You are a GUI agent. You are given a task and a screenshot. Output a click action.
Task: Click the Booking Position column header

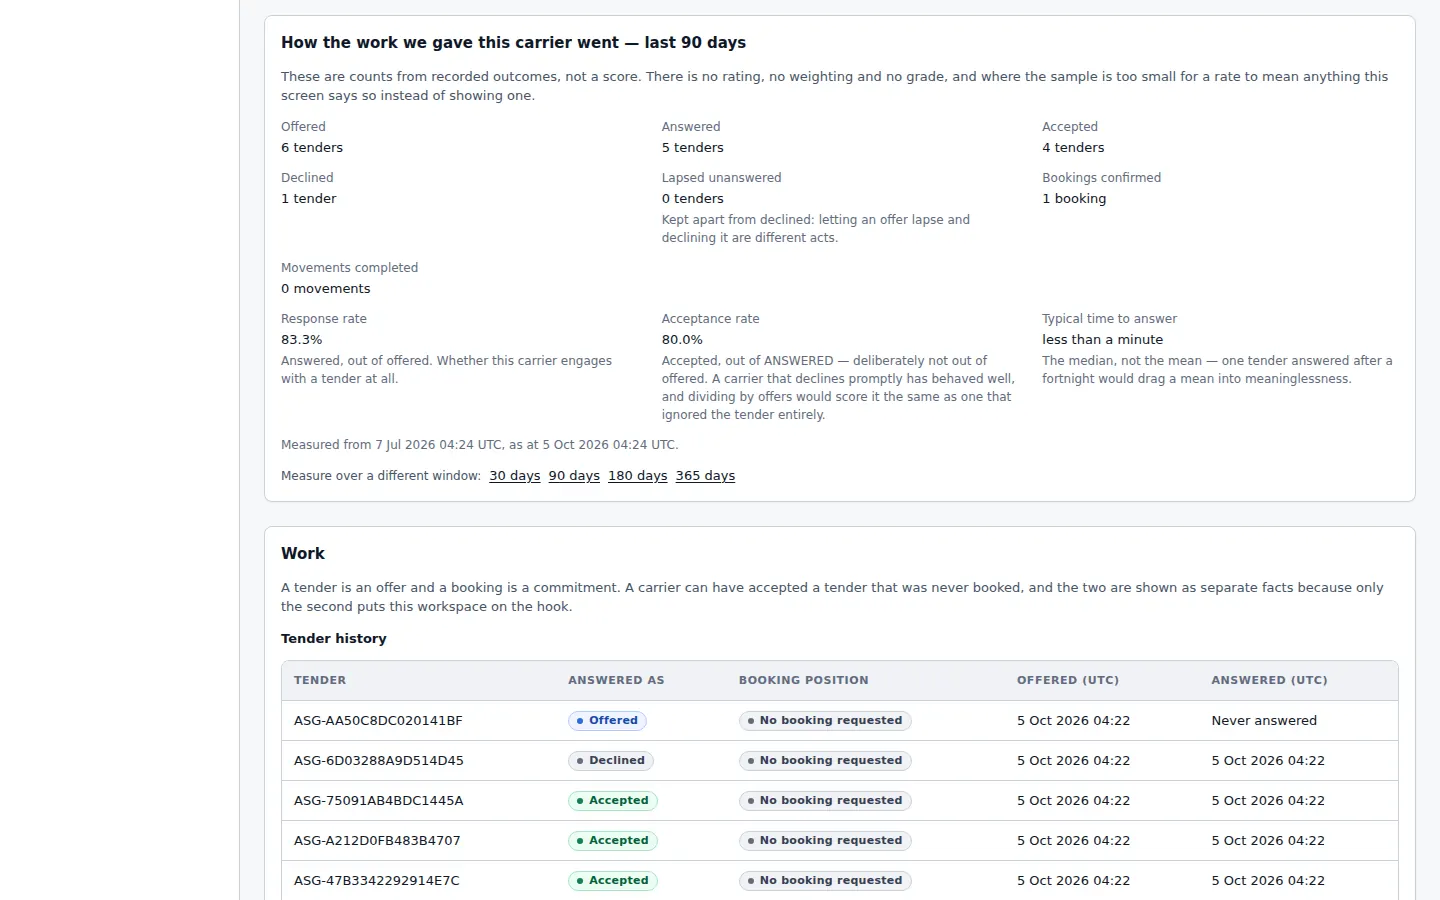(x=804, y=680)
